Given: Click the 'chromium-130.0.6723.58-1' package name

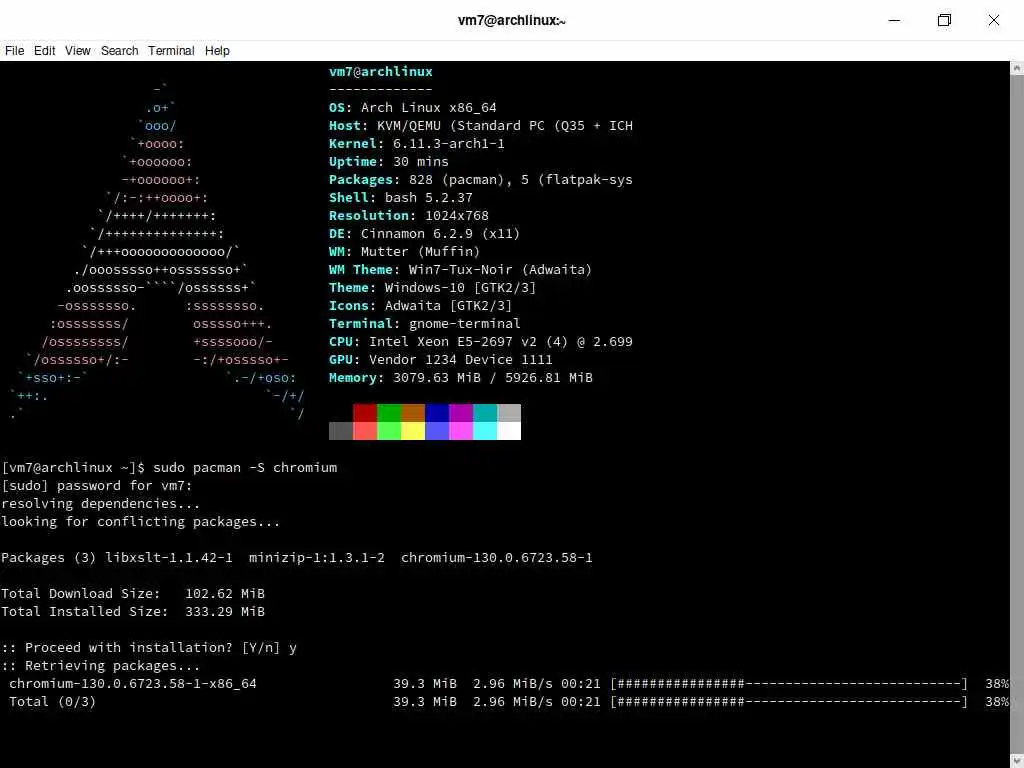Looking at the screenshot, I should coord(497,558).
